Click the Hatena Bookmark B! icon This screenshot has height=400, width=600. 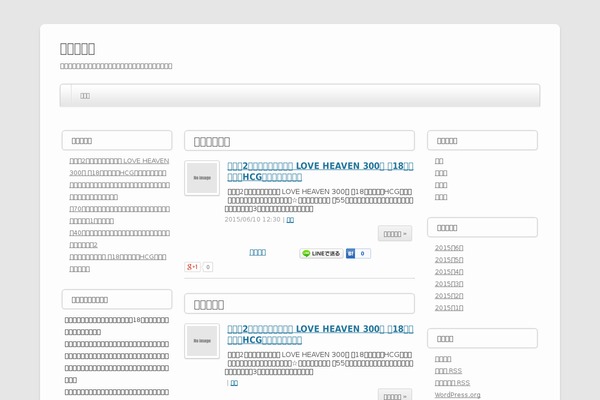pyautogui.click(x=350, y=253)
